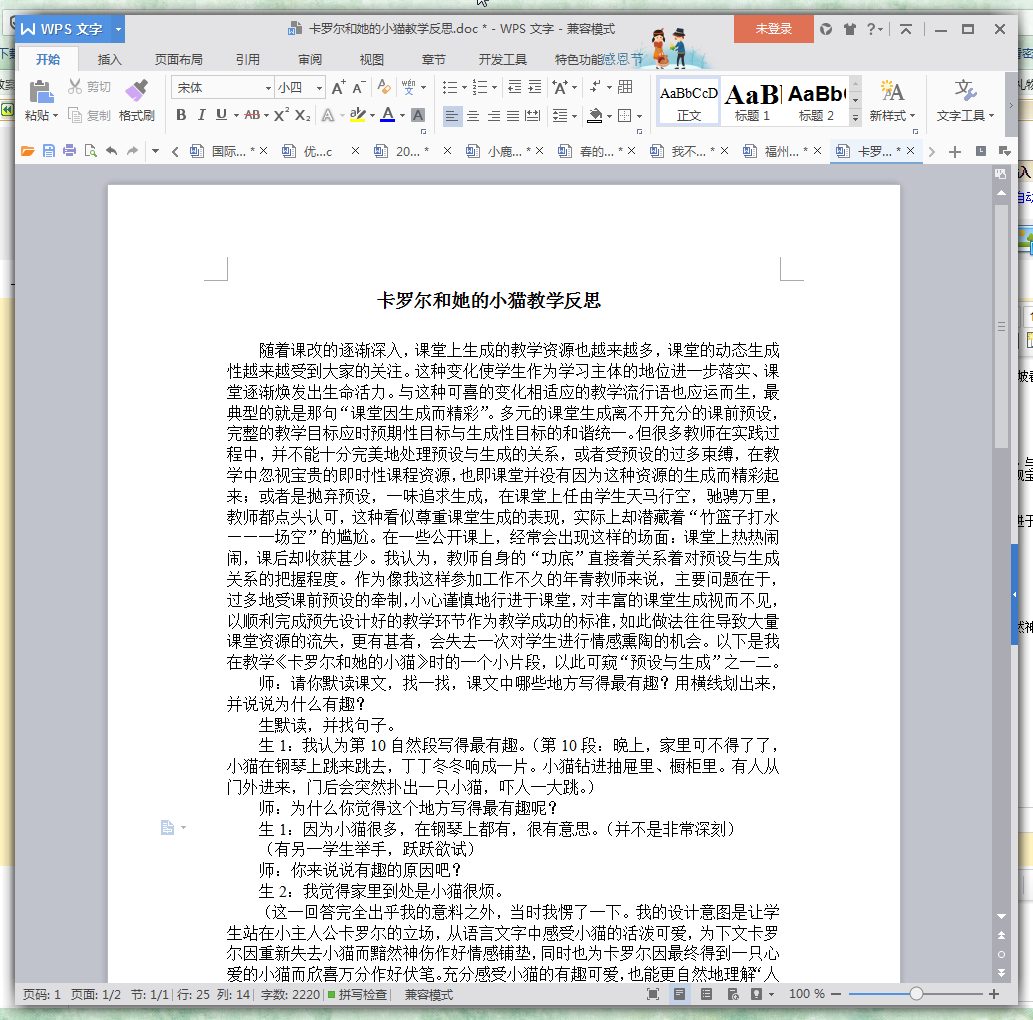The width and height of the screenshot is (1033, 1020).
Task: Click the zoom slider handle
Action: tap(916, 994)
